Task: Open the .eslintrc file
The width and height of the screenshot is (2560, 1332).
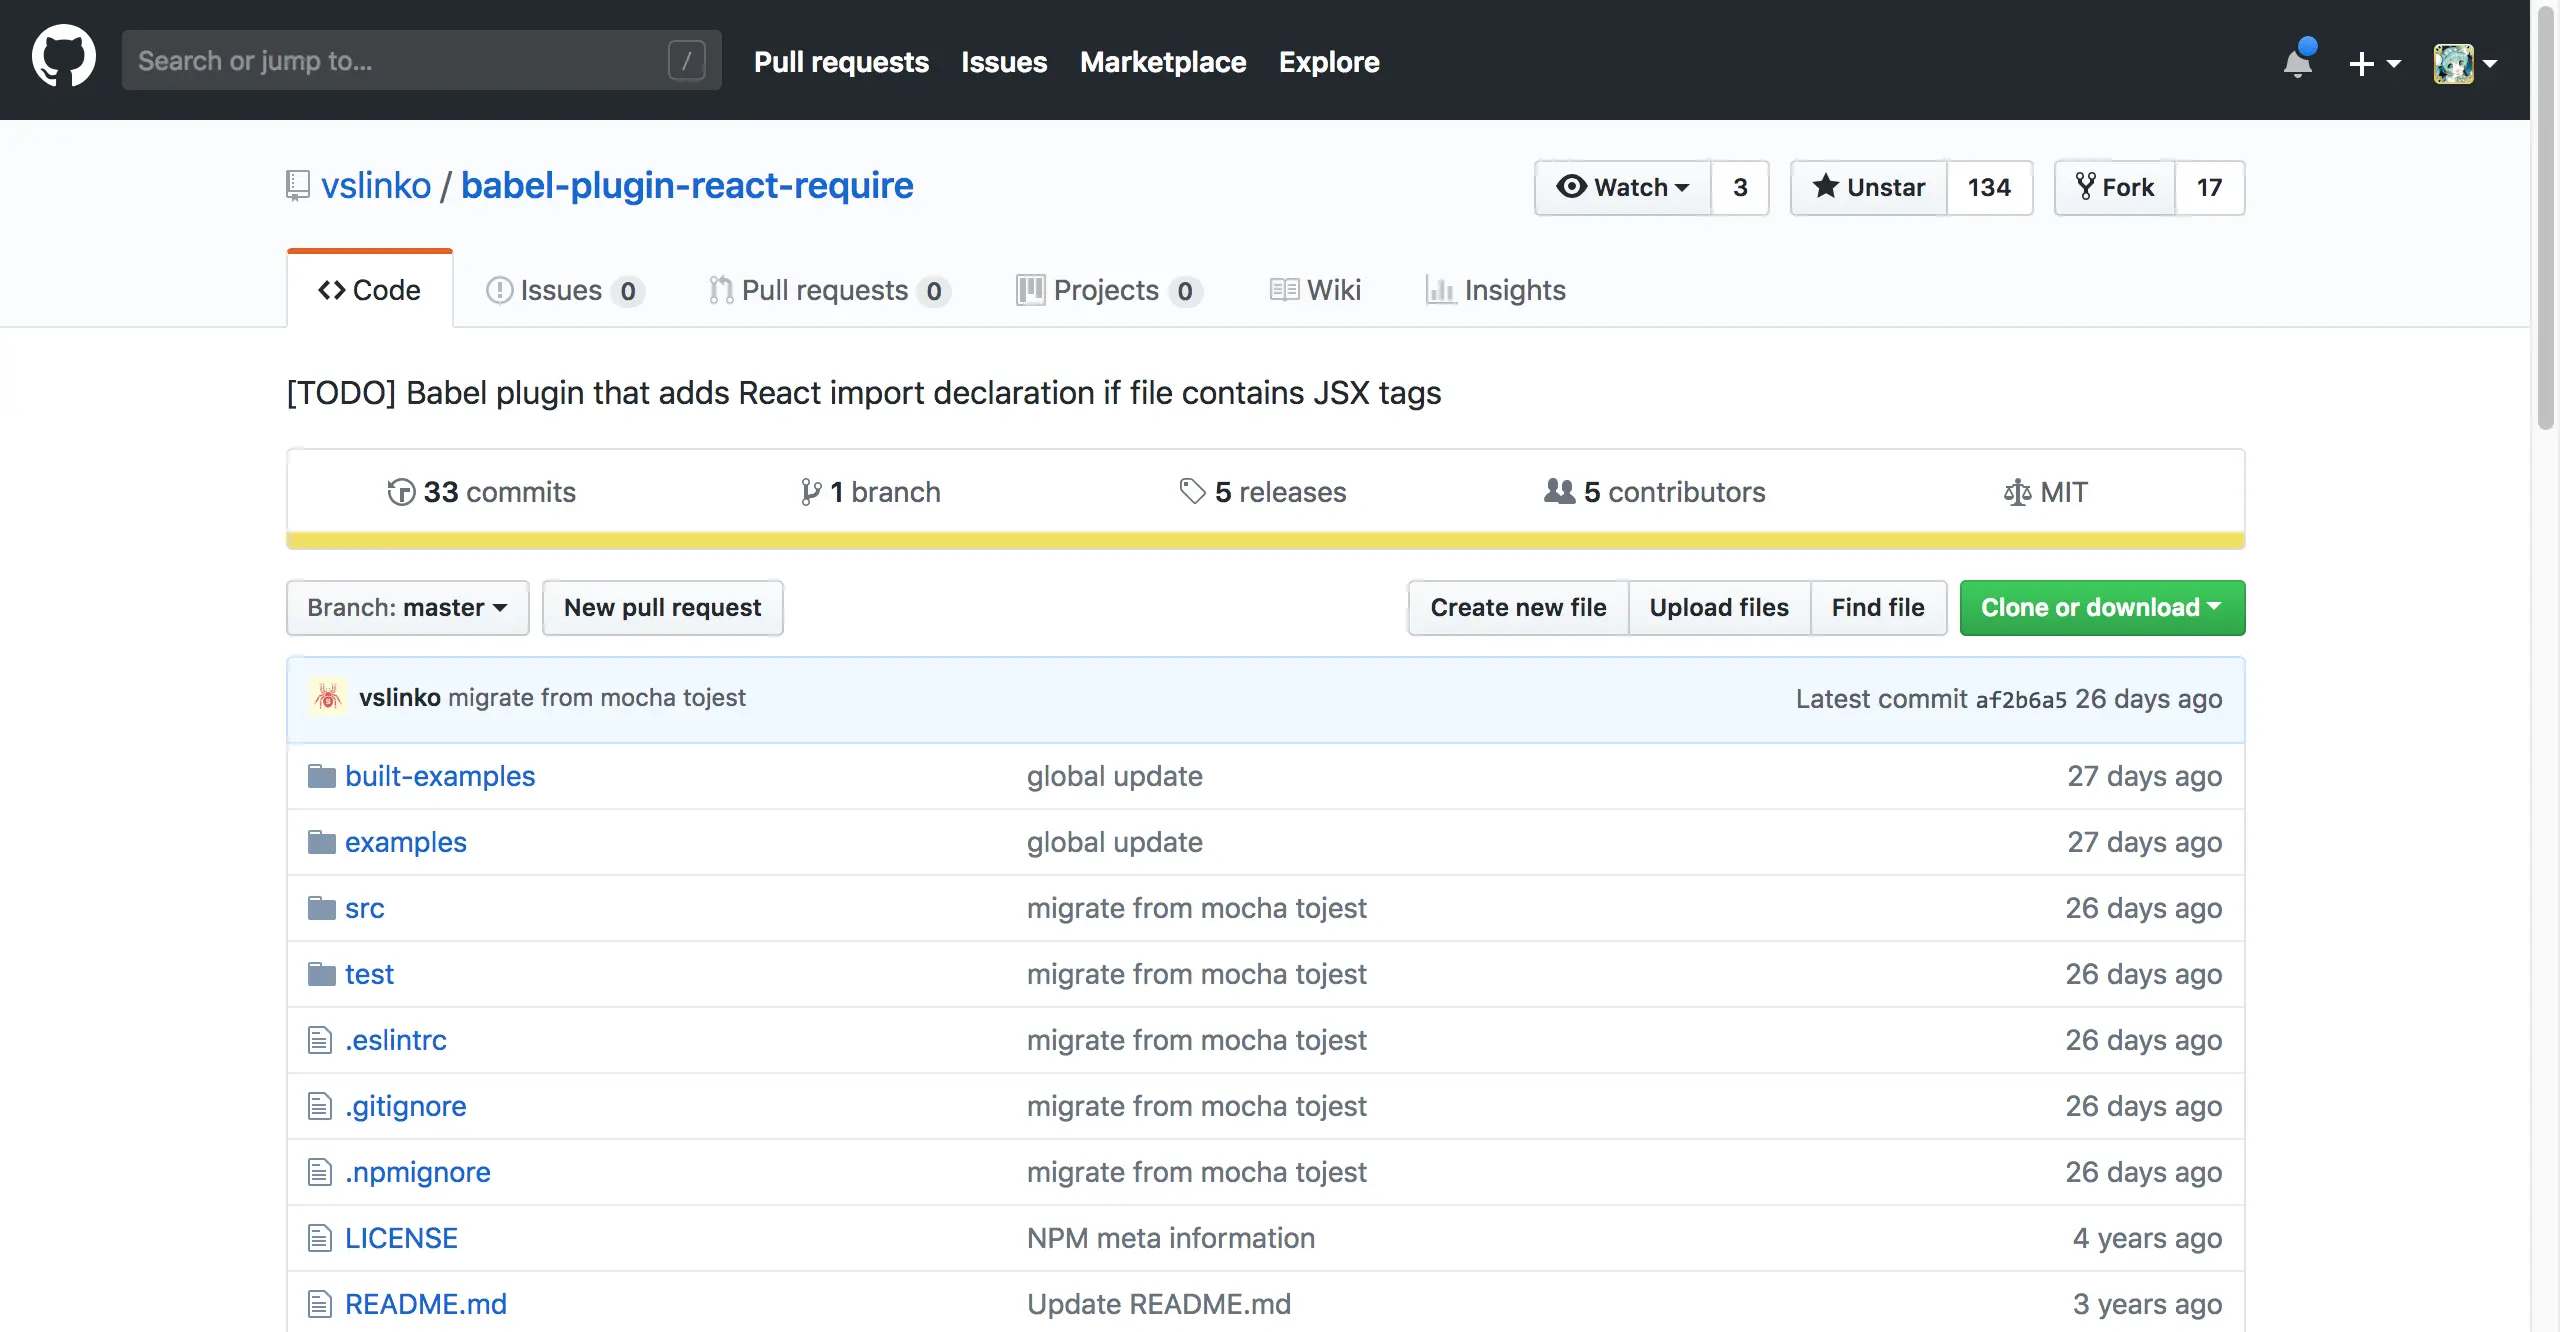Action: 396,1040
